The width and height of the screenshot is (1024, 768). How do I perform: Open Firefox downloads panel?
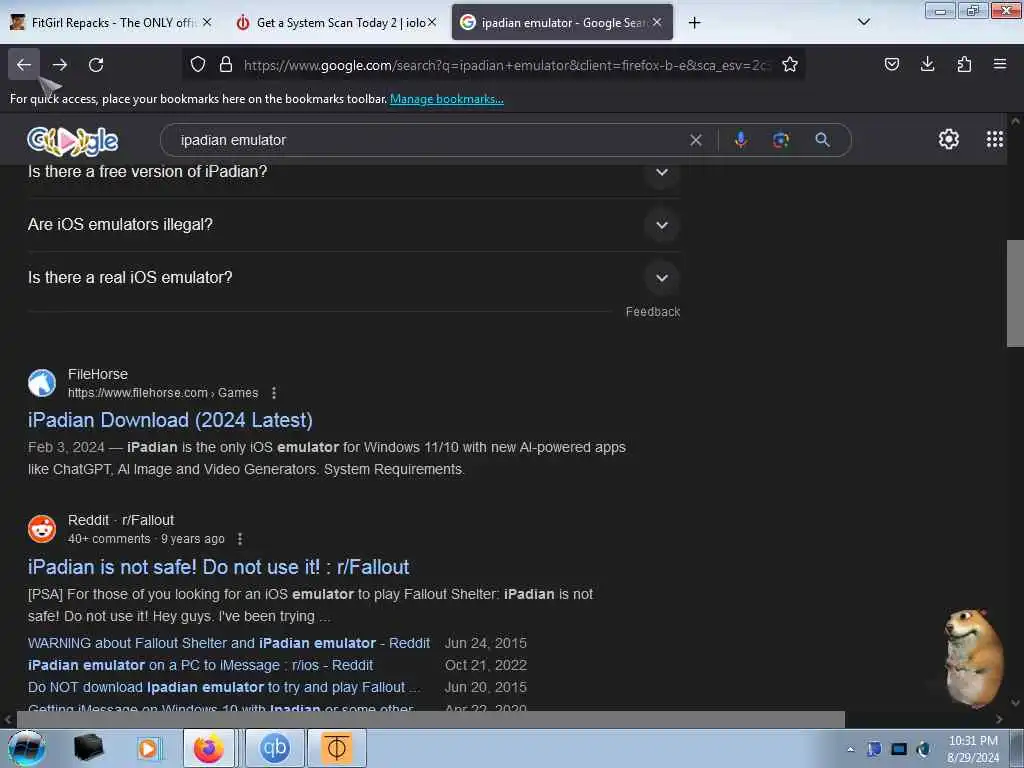tap(927, 64)
